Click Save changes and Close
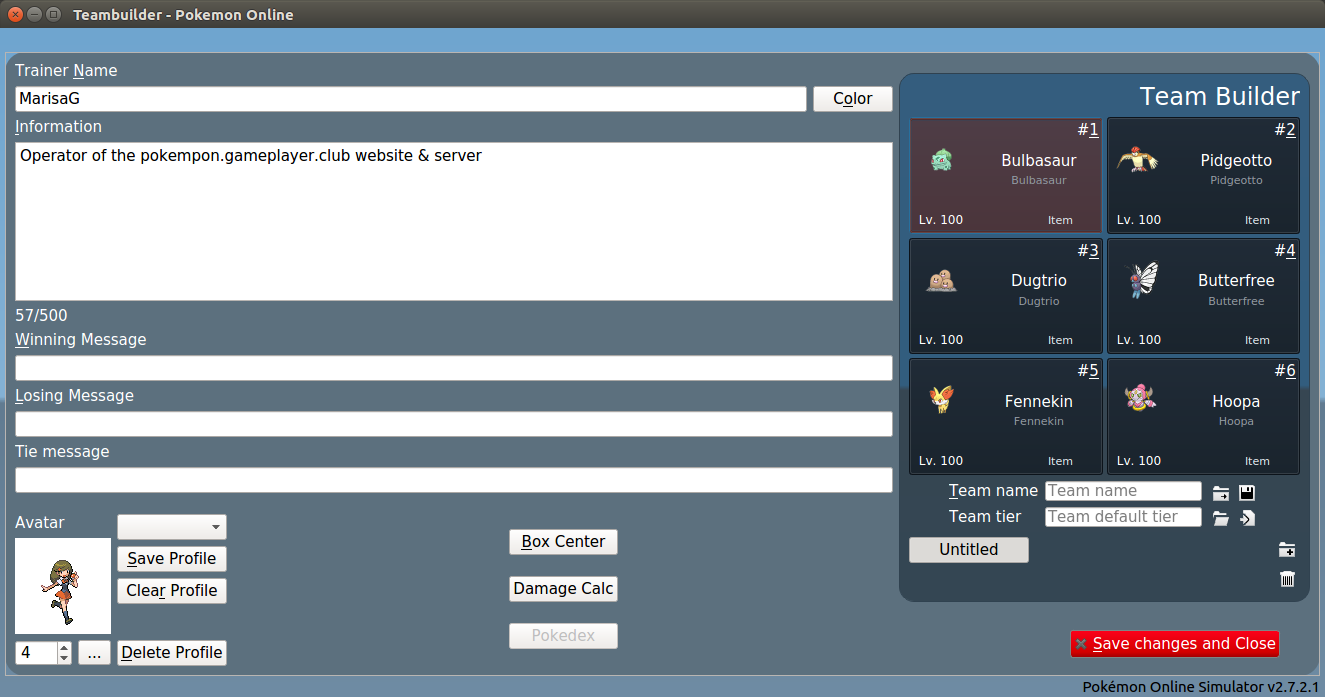The image size is (1325, 697). (1175, 644)
